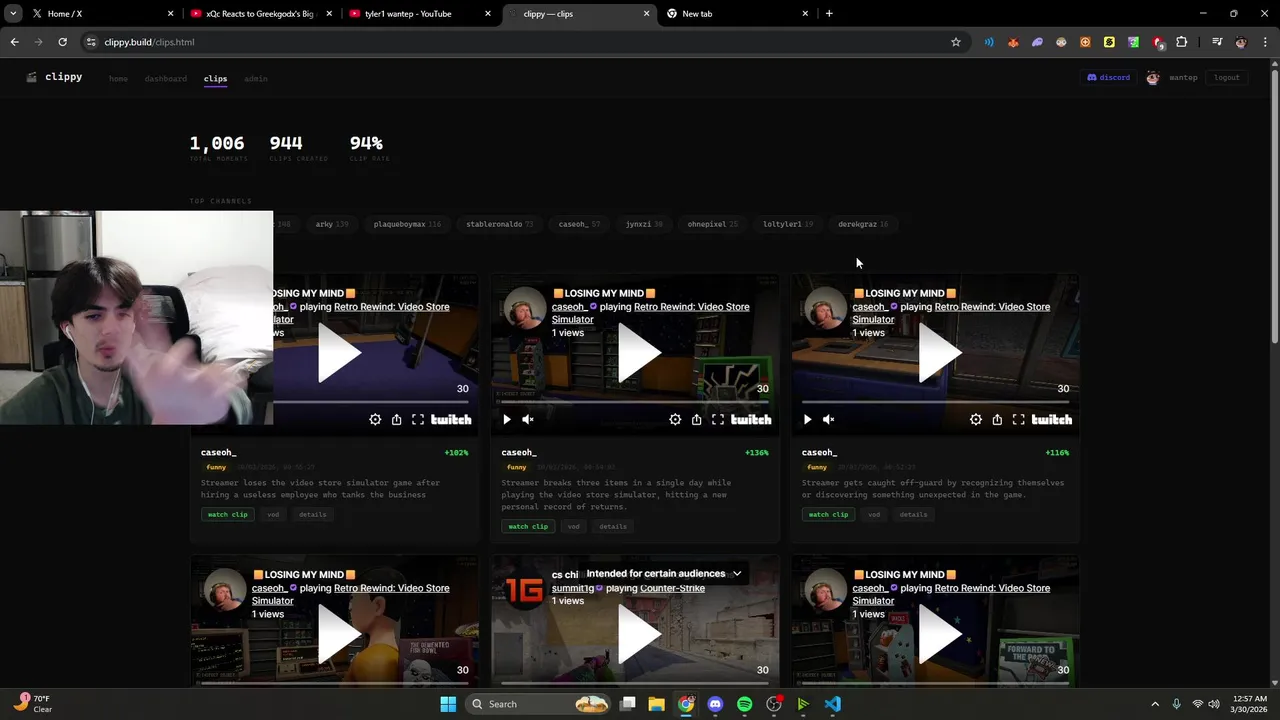
Task: Click big play button on +116% clip thumbnail
Action: (940, 353)
